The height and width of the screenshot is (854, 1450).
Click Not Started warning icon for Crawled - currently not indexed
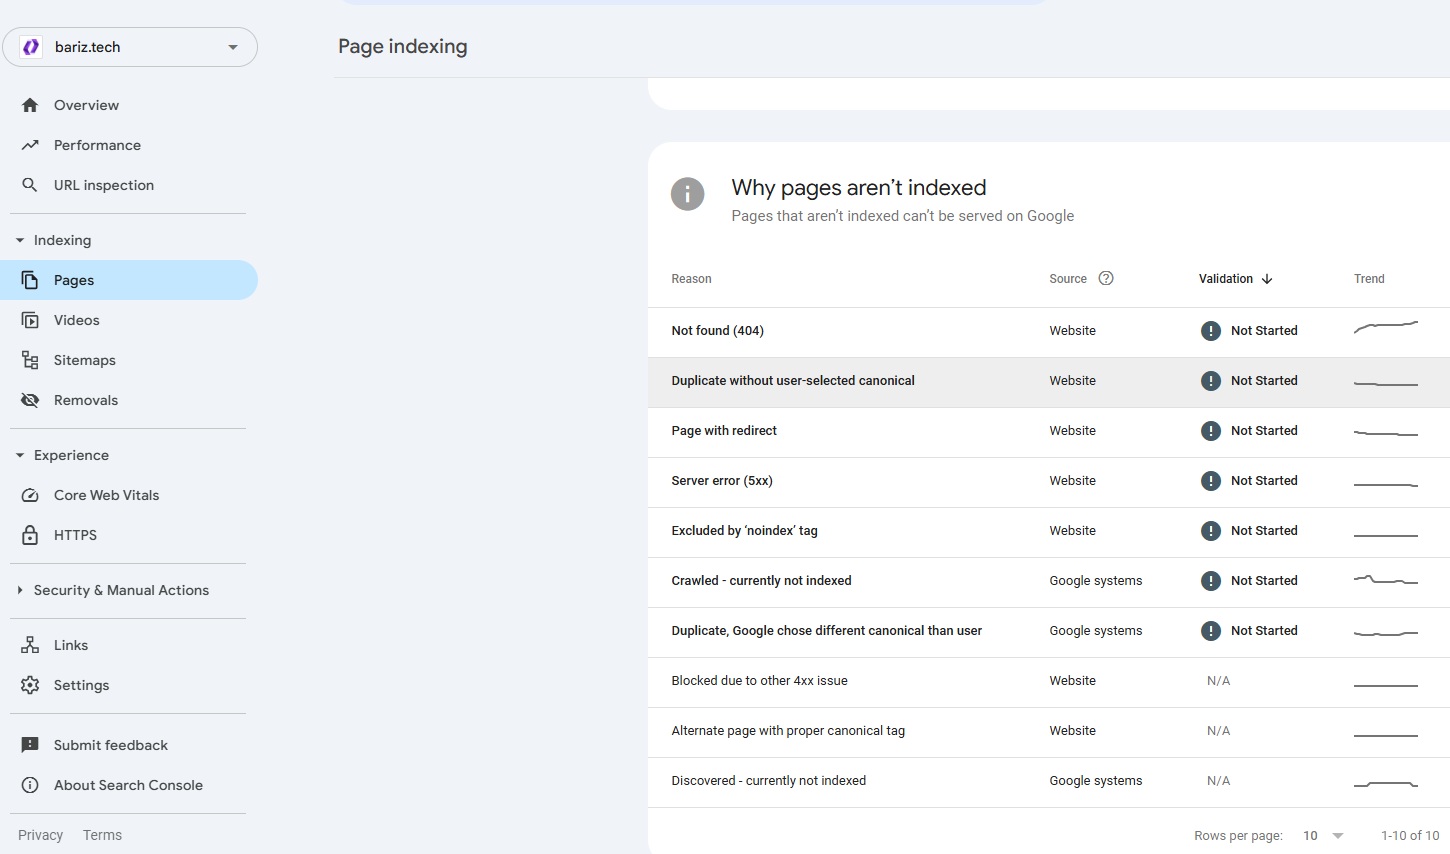1211,581
